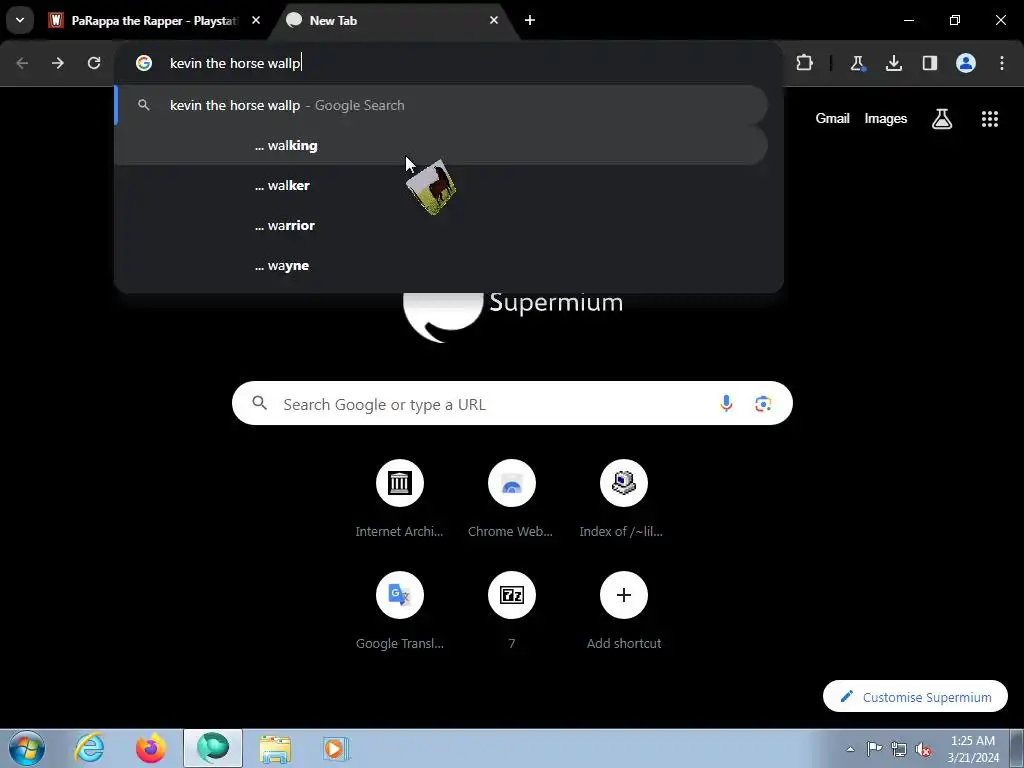Choose 'kevin the horse wallp - Google Search' suggestion
Viewport: 1024px width, 768px height.
[x=441, y=105]
